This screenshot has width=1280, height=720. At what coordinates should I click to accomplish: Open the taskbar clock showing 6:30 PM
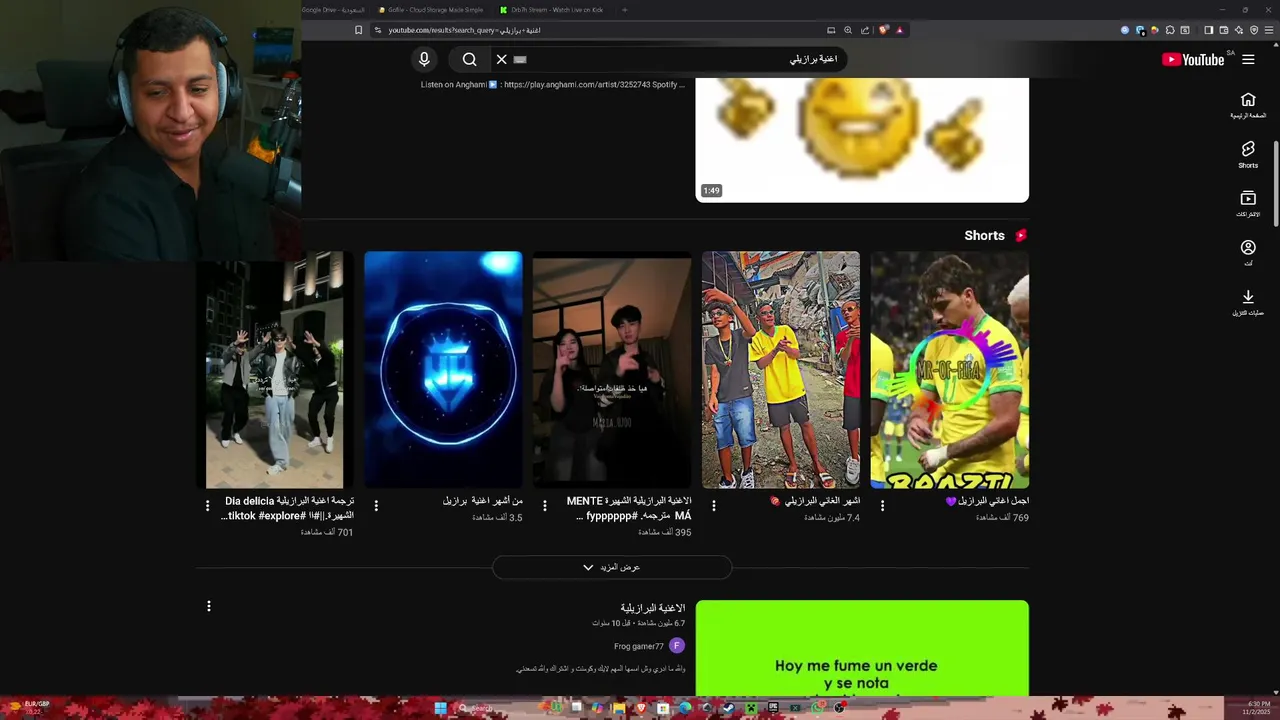pyautogui.click(x=1257, y=708)
